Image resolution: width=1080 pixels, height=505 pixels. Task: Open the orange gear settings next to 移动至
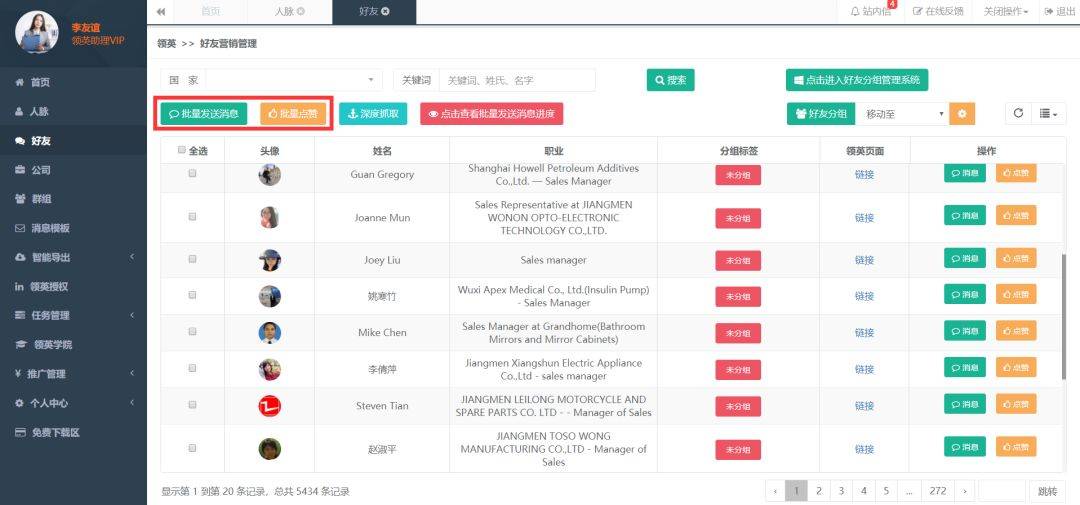(x=962, y=114)
